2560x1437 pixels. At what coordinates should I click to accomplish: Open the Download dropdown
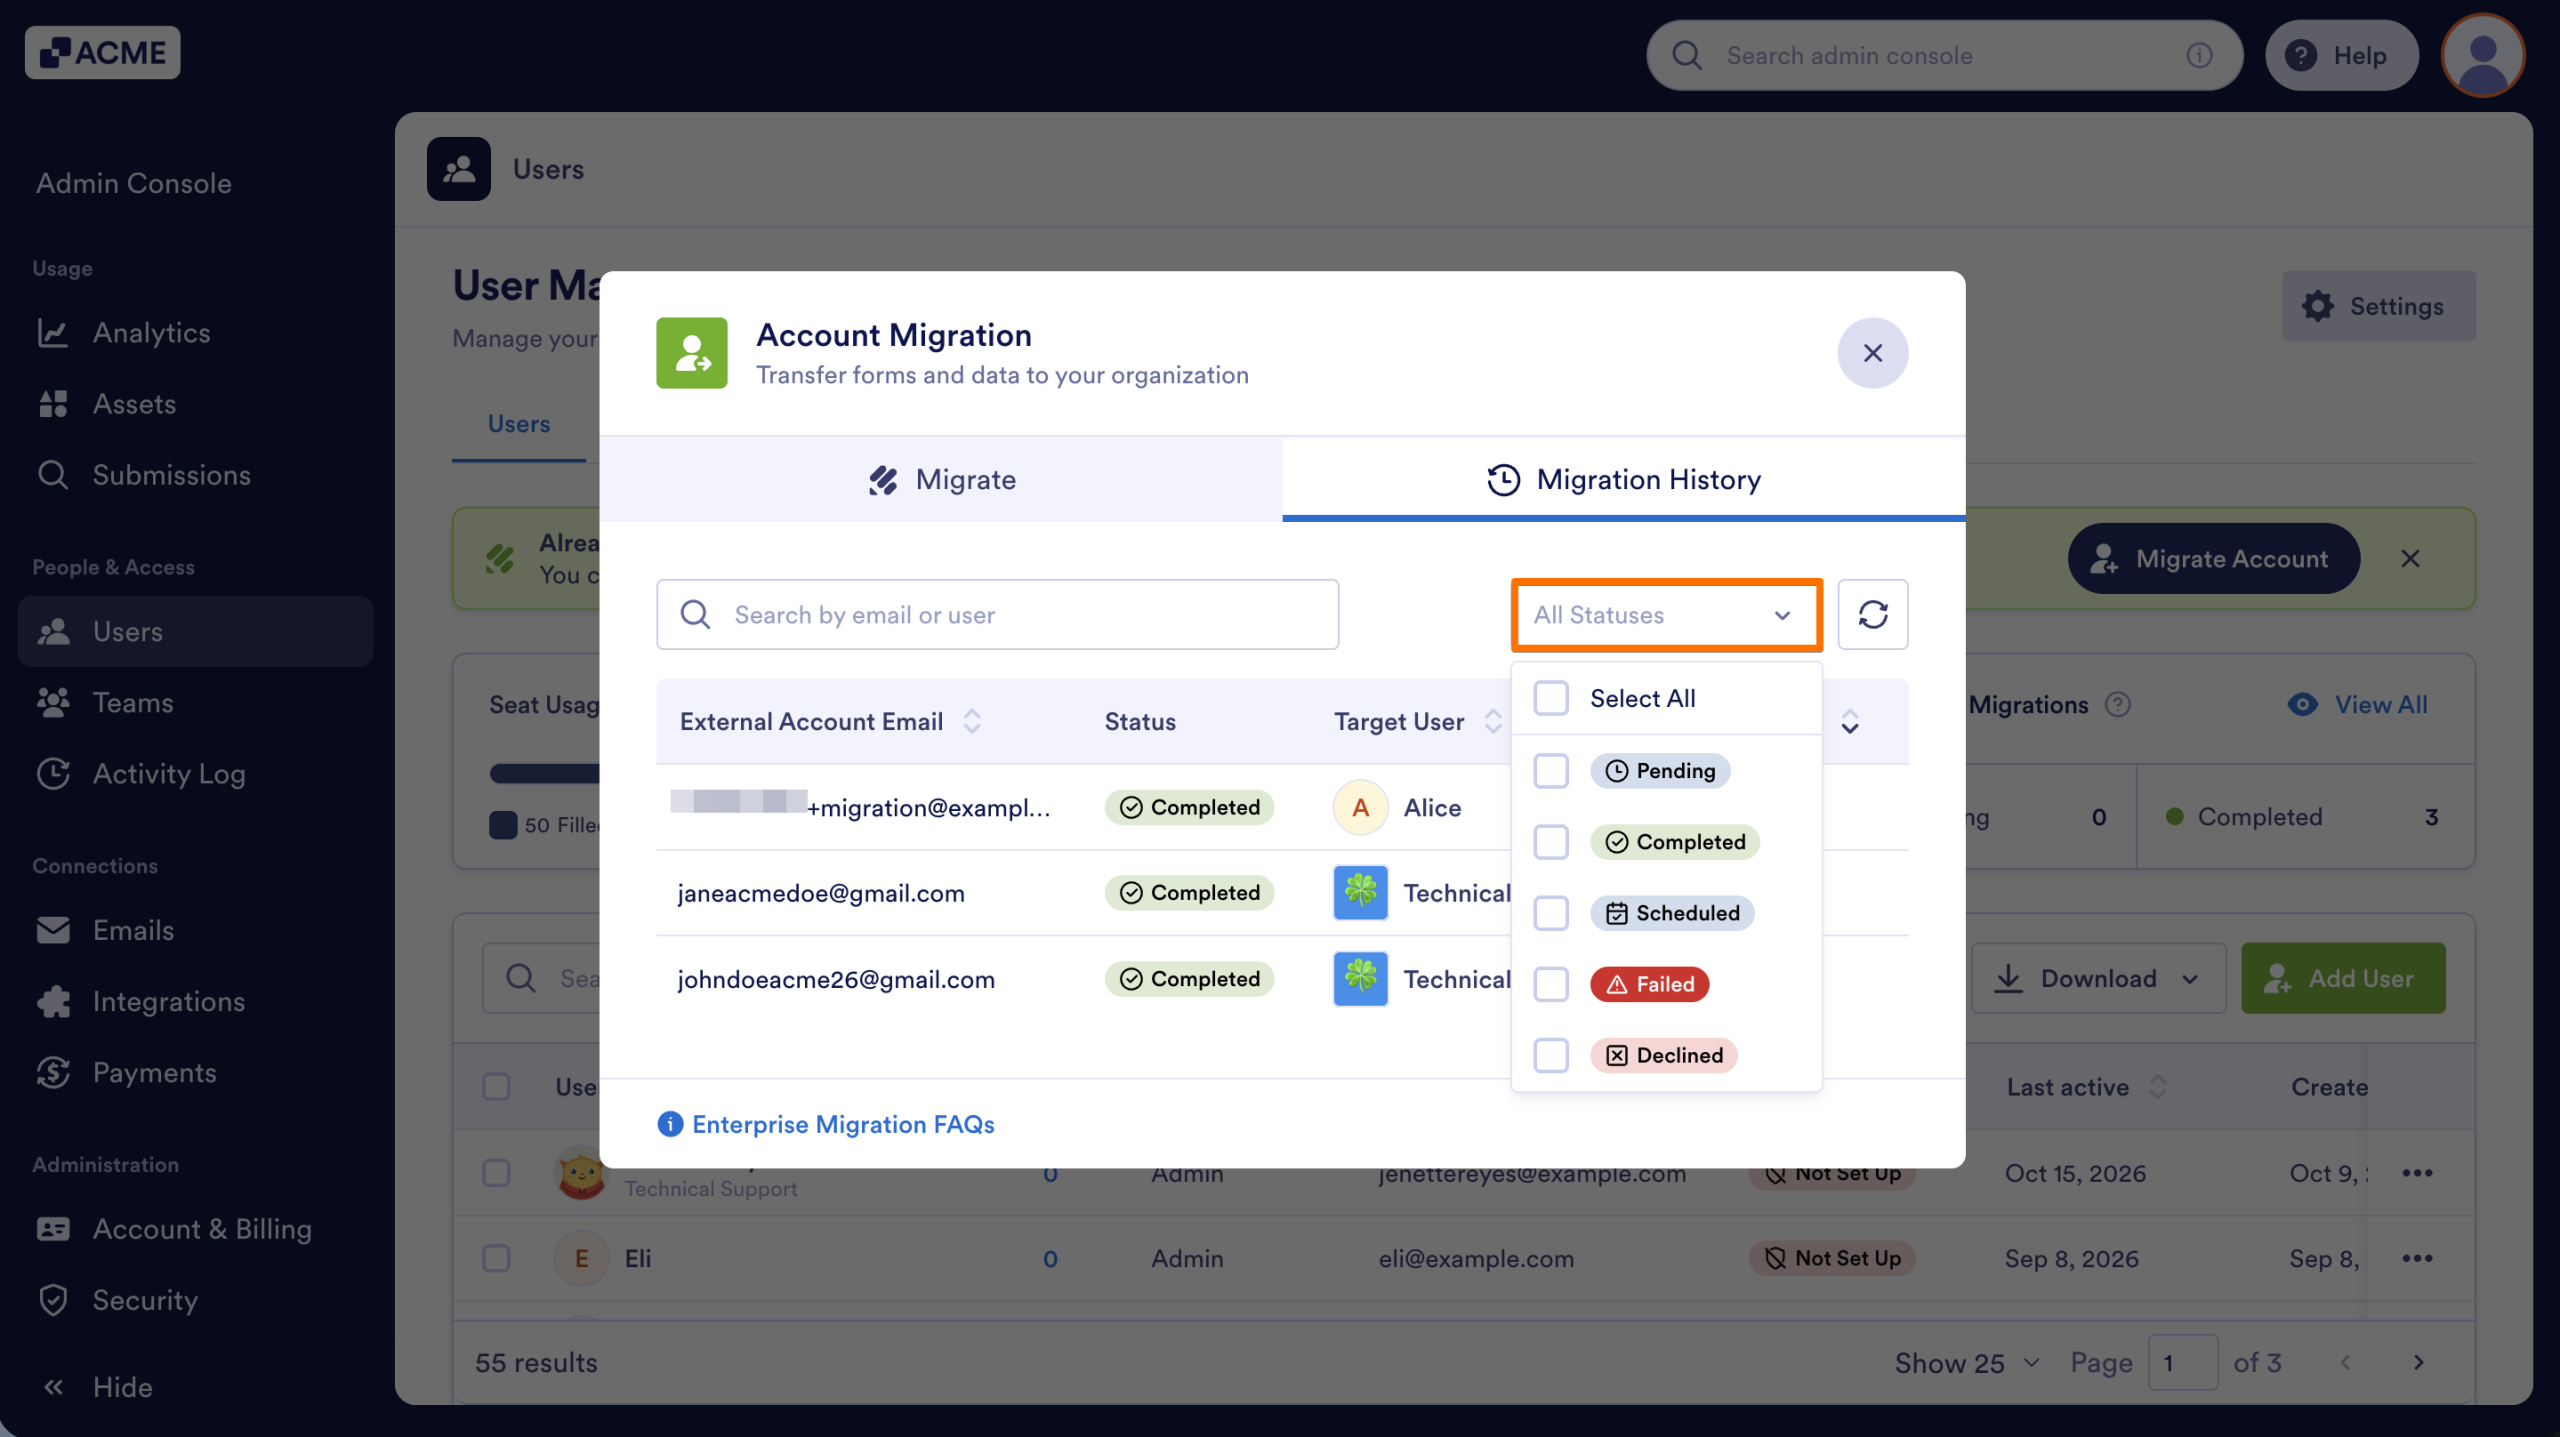pos(2098,978)
